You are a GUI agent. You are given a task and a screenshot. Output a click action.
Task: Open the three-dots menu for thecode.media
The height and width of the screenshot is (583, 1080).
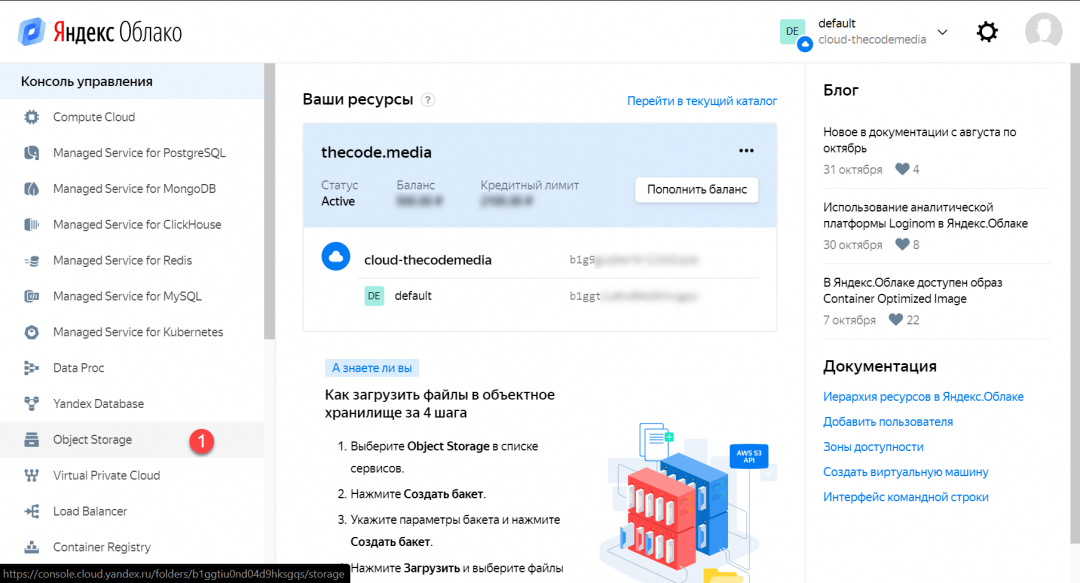click(x=746, y=151)
